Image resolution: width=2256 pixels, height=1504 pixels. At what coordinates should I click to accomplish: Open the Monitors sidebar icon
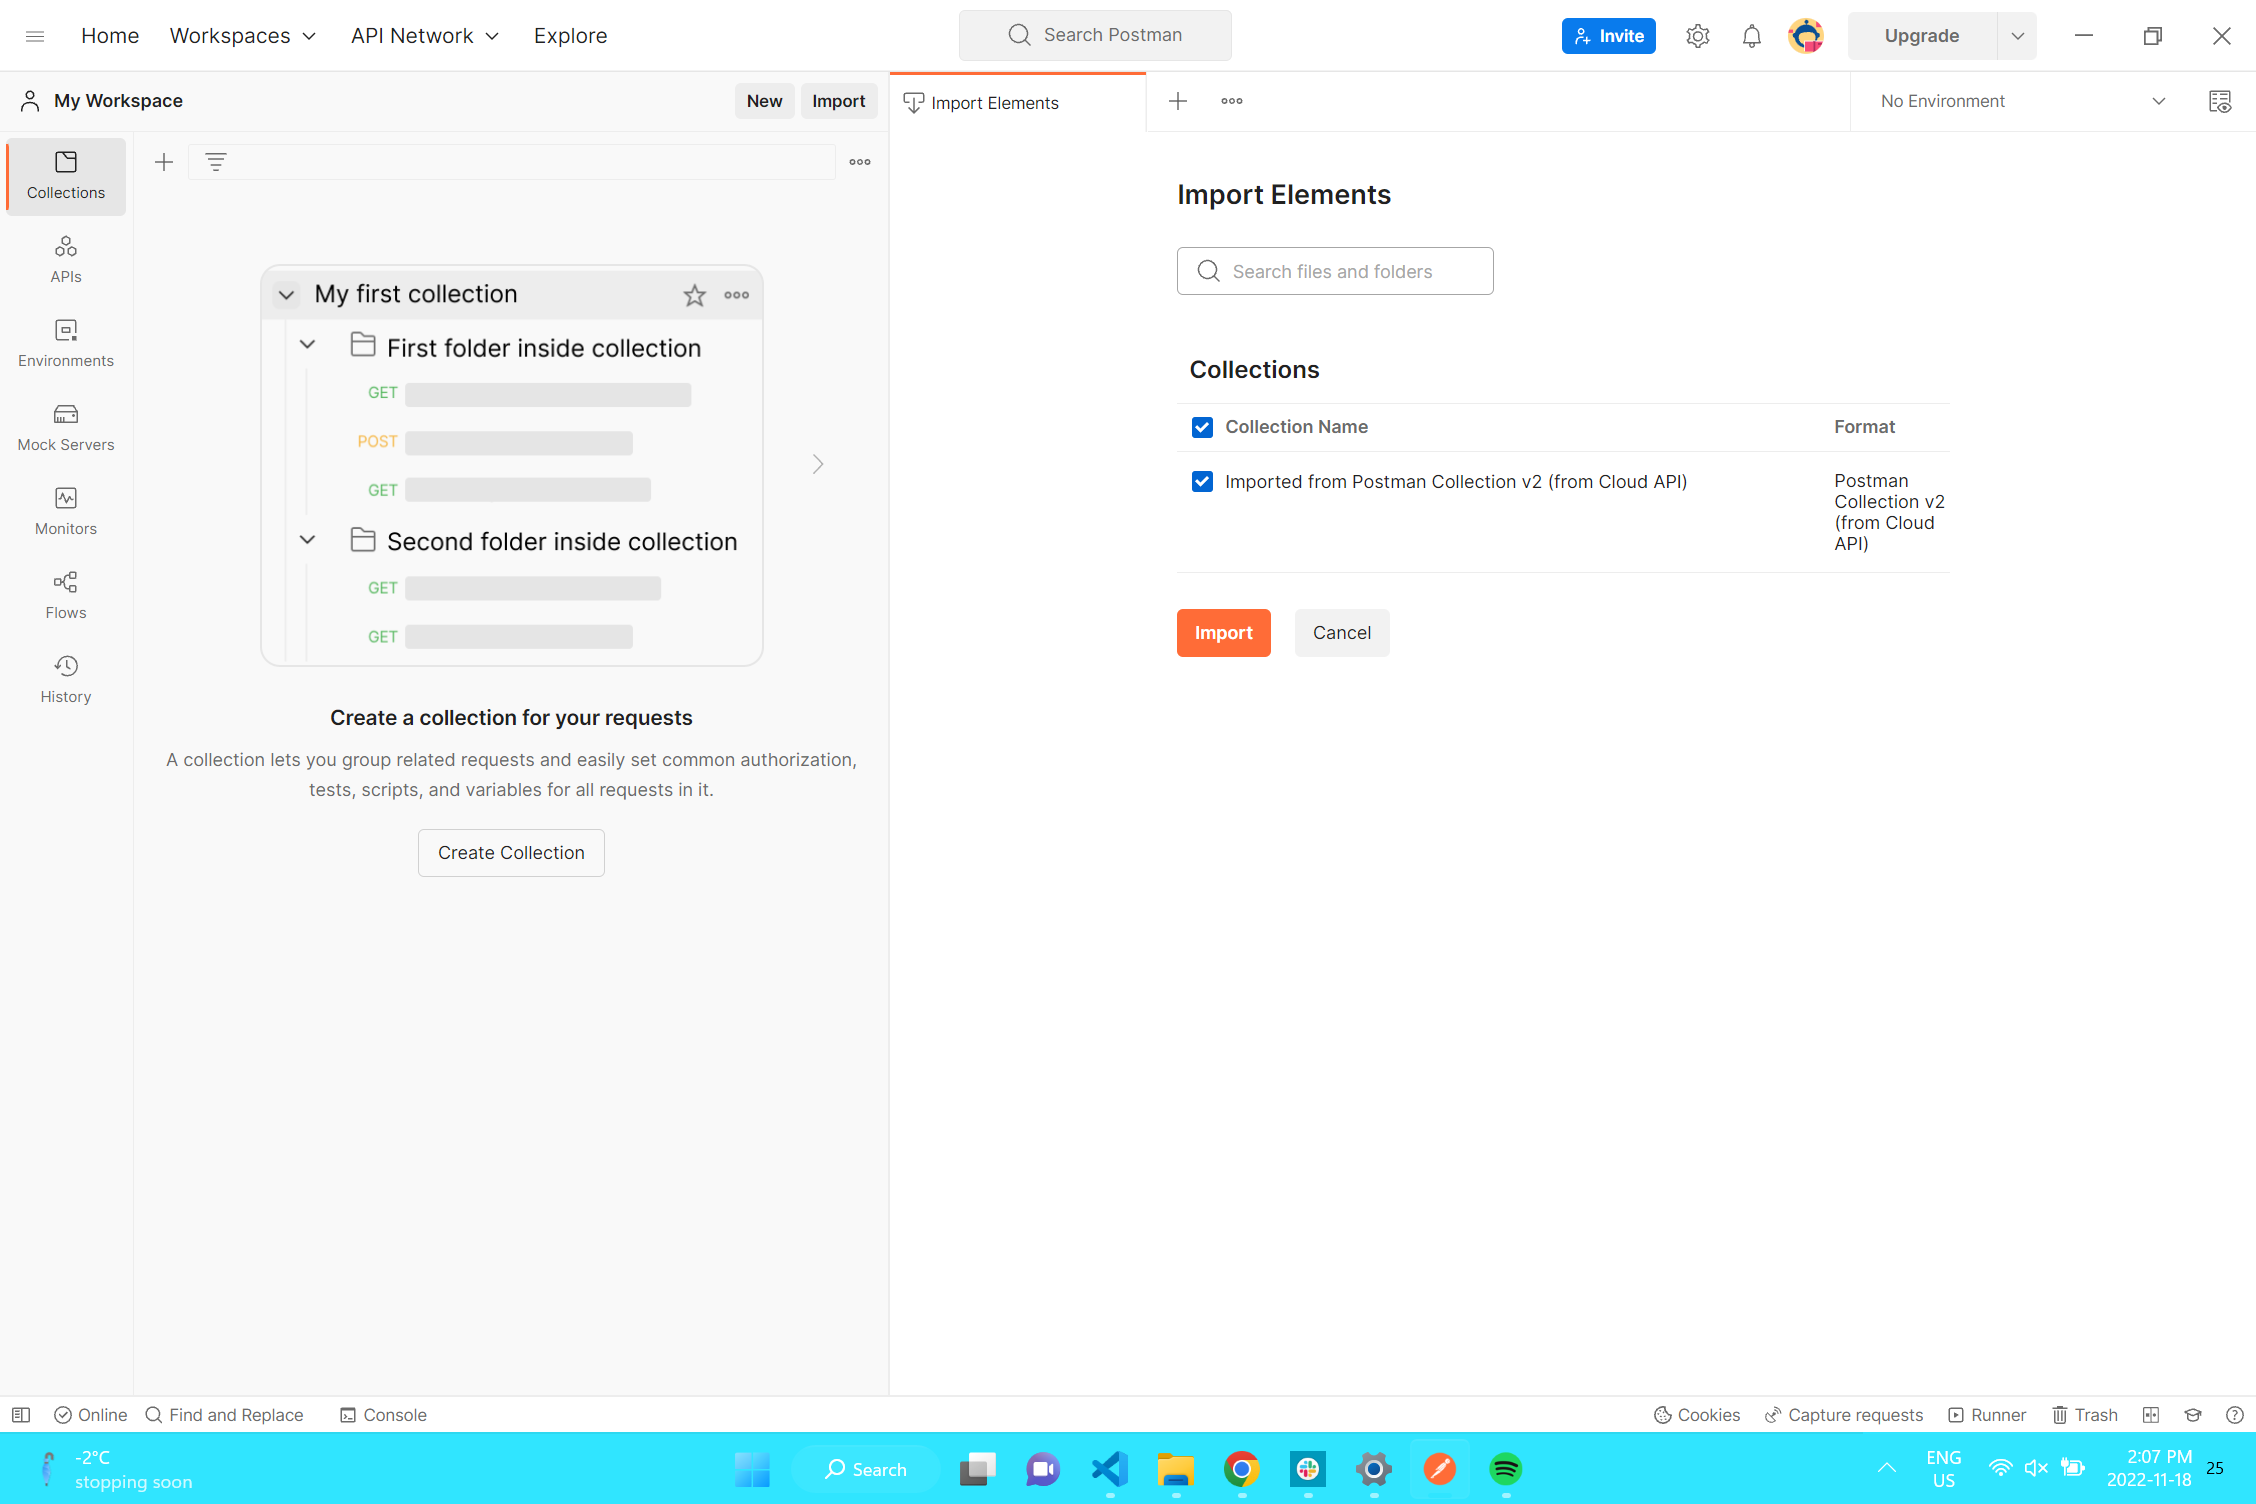[66, 511]
